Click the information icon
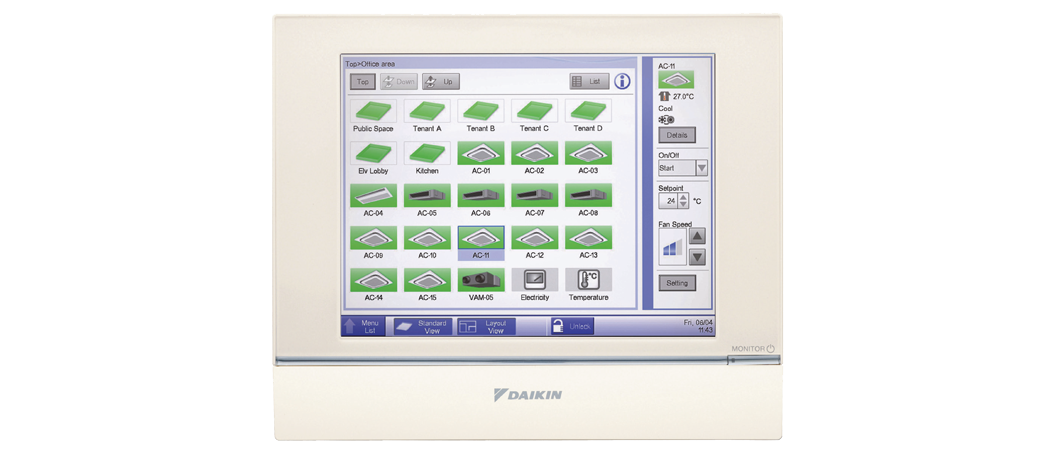 pyautogui.click(x=622, y=81)
